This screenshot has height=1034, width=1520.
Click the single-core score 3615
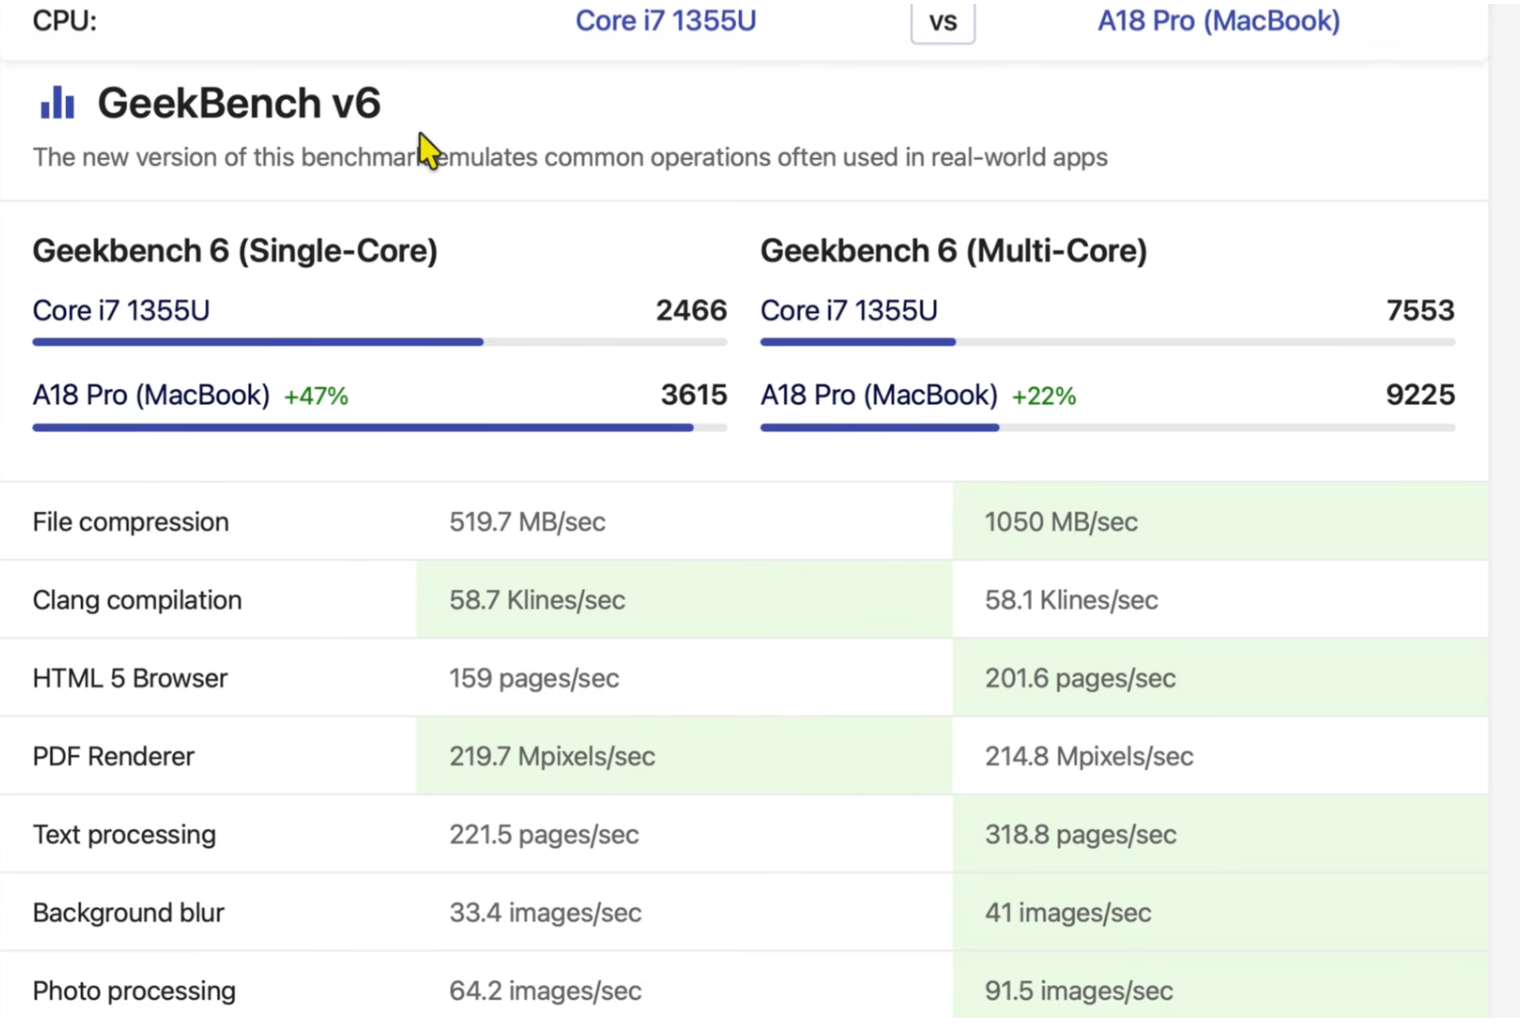[x=694, y=395]
